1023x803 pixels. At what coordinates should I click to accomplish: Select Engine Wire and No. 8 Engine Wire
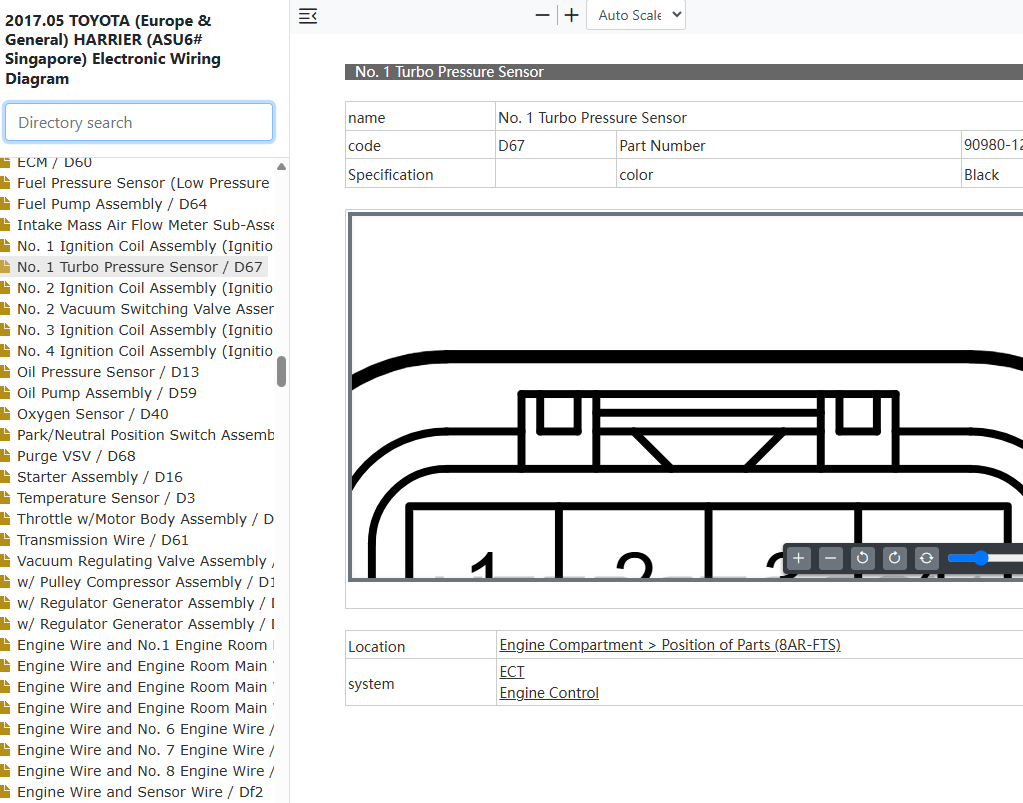[x=145, y=771]
